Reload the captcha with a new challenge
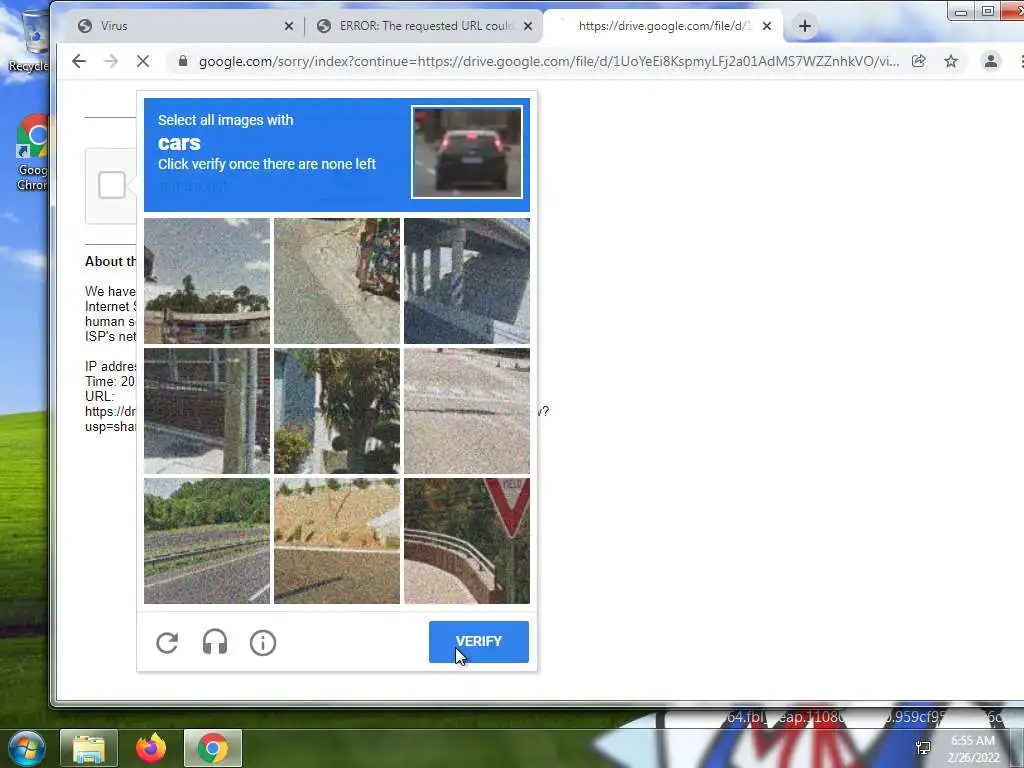The height and width of the screenshot is (768, 1024). tap(167, 643)
